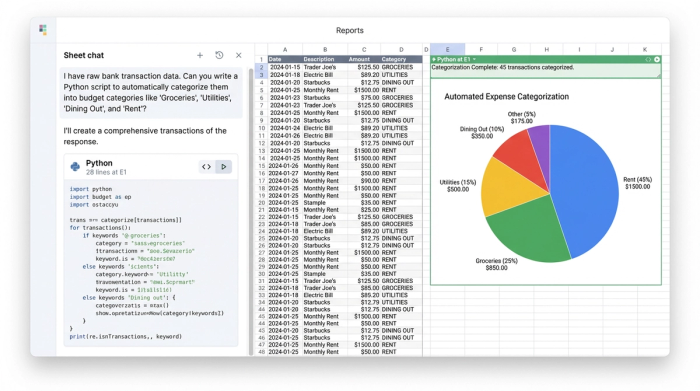
Task: Select column I header
Action: pos(579,50)
